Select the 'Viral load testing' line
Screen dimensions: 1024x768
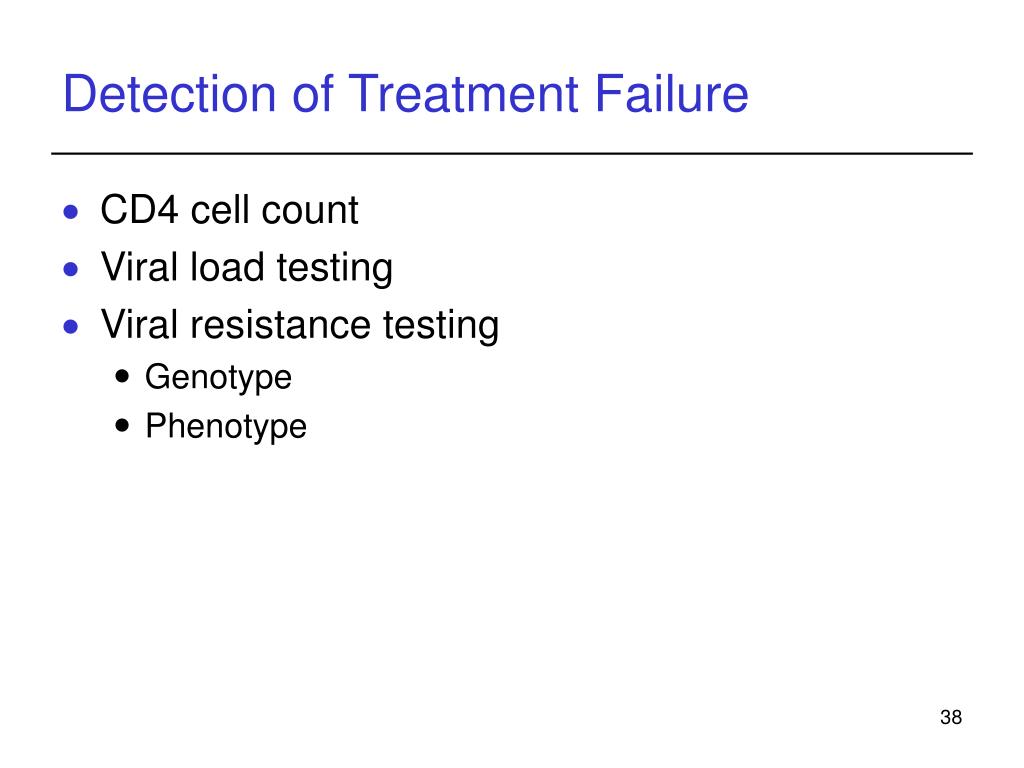pos(247,268)
